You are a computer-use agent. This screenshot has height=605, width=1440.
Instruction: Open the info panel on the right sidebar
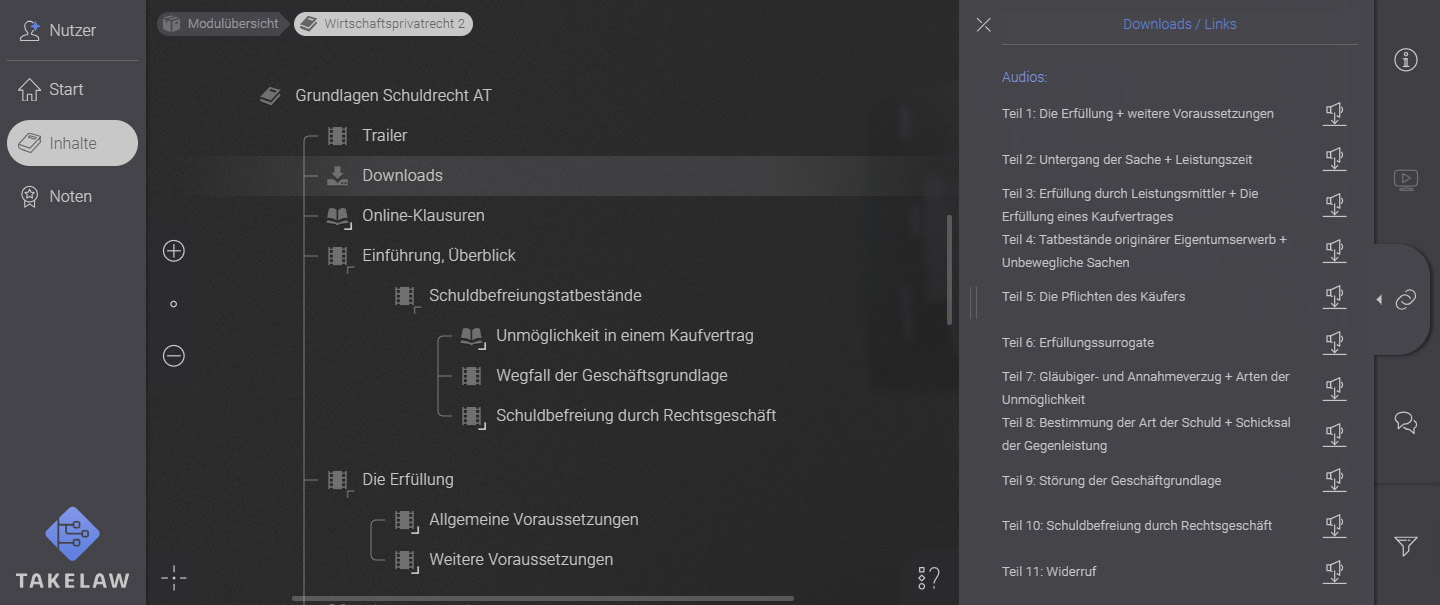(x=1405, y=60)
